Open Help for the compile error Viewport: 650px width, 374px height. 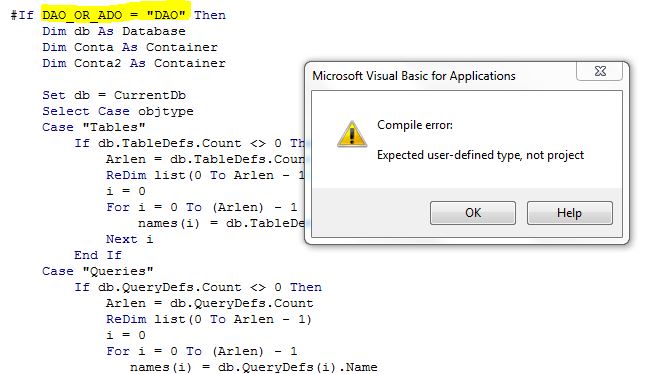pos(570,213)
